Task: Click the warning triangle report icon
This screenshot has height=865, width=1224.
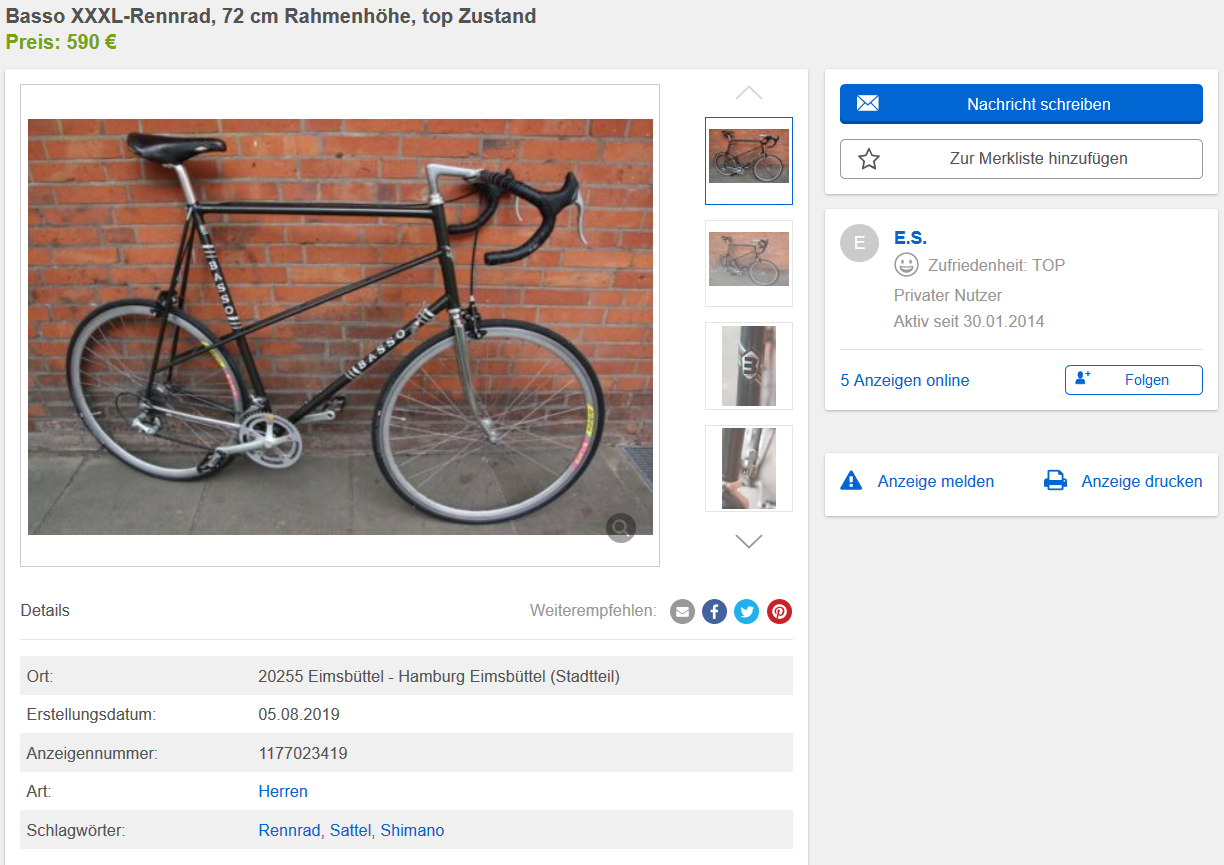Action: tap(851, 481)
